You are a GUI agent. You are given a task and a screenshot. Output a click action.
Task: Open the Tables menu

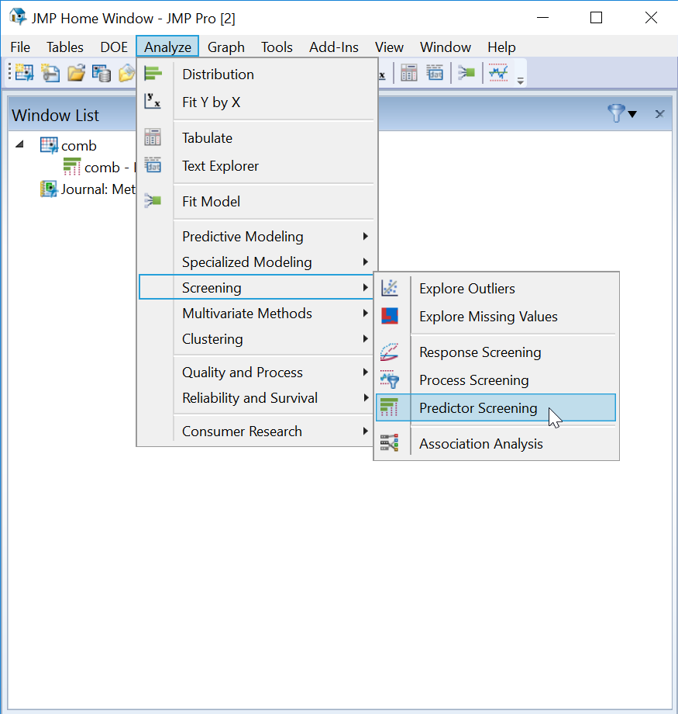point(65,47)
